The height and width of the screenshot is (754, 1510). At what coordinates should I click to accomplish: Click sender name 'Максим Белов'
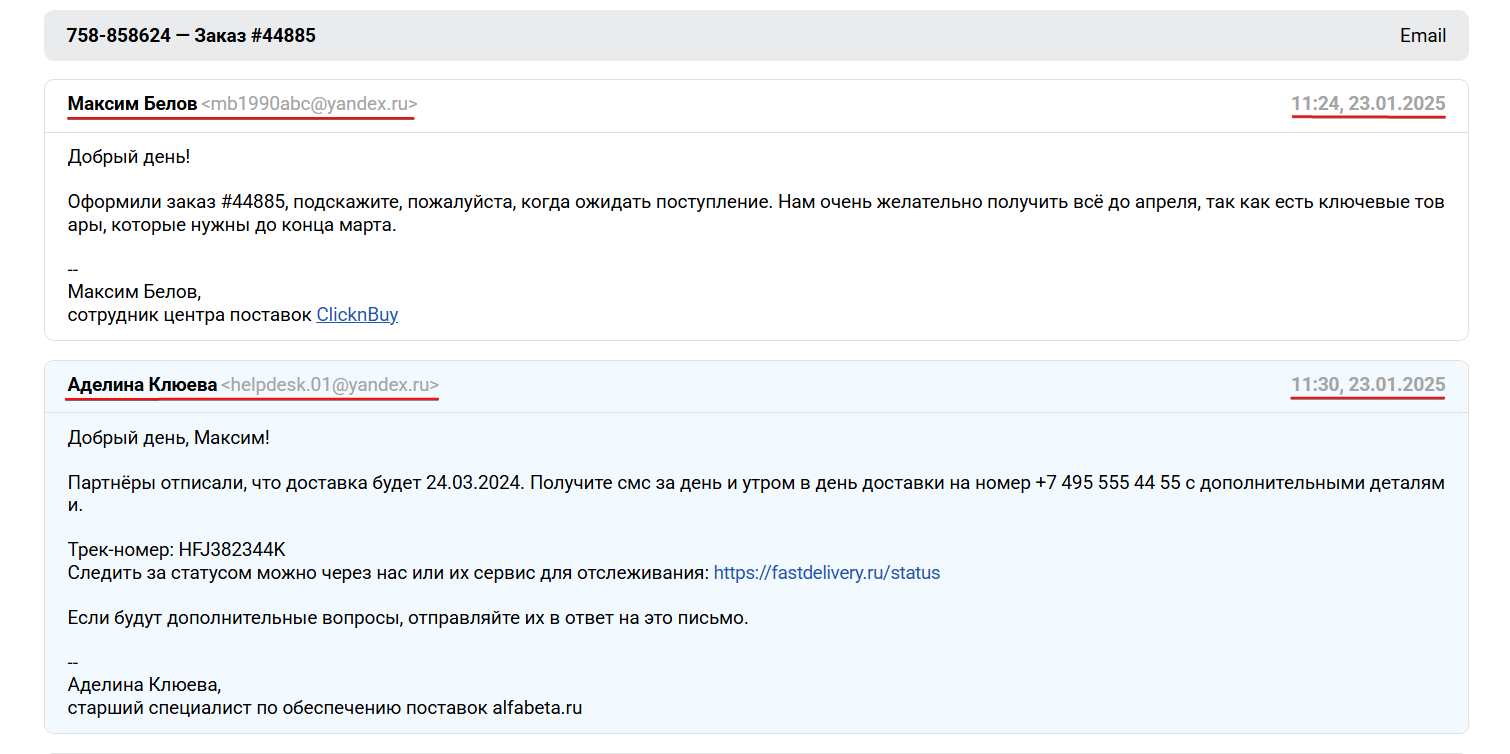132,104
